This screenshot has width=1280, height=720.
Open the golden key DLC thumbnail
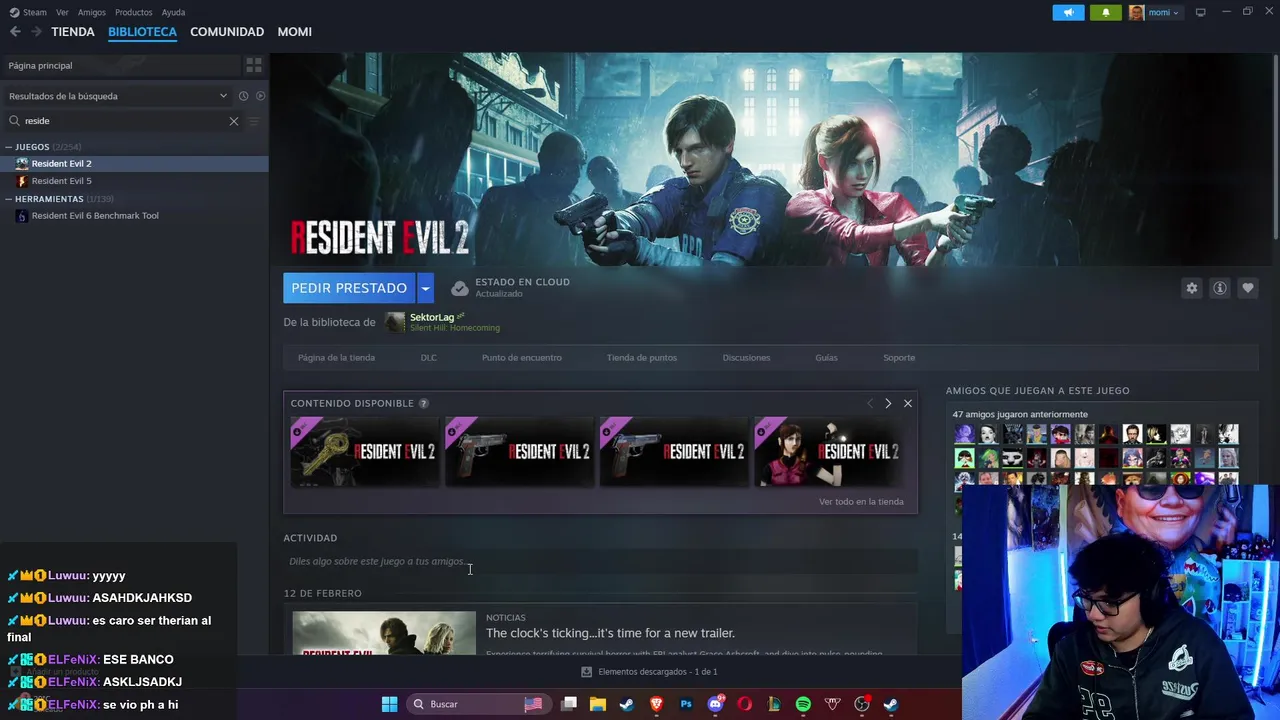pos(365,452)
